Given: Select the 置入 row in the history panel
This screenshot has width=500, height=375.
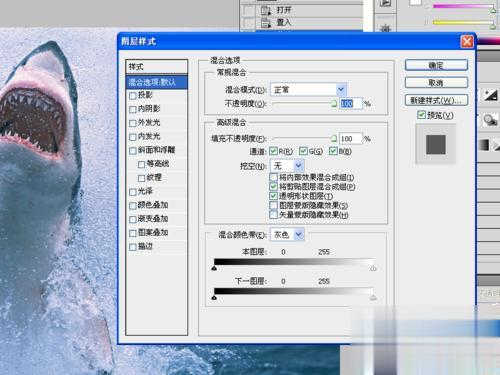Looking at the screenshot, I should pos(301,23).
